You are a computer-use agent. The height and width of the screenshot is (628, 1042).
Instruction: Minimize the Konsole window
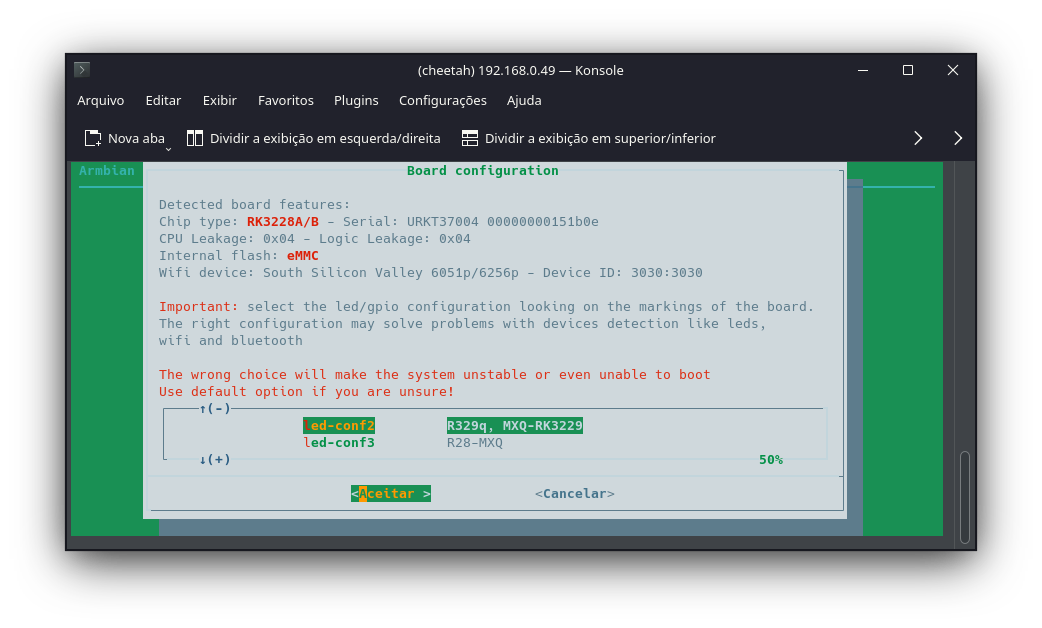coord(863,70)
